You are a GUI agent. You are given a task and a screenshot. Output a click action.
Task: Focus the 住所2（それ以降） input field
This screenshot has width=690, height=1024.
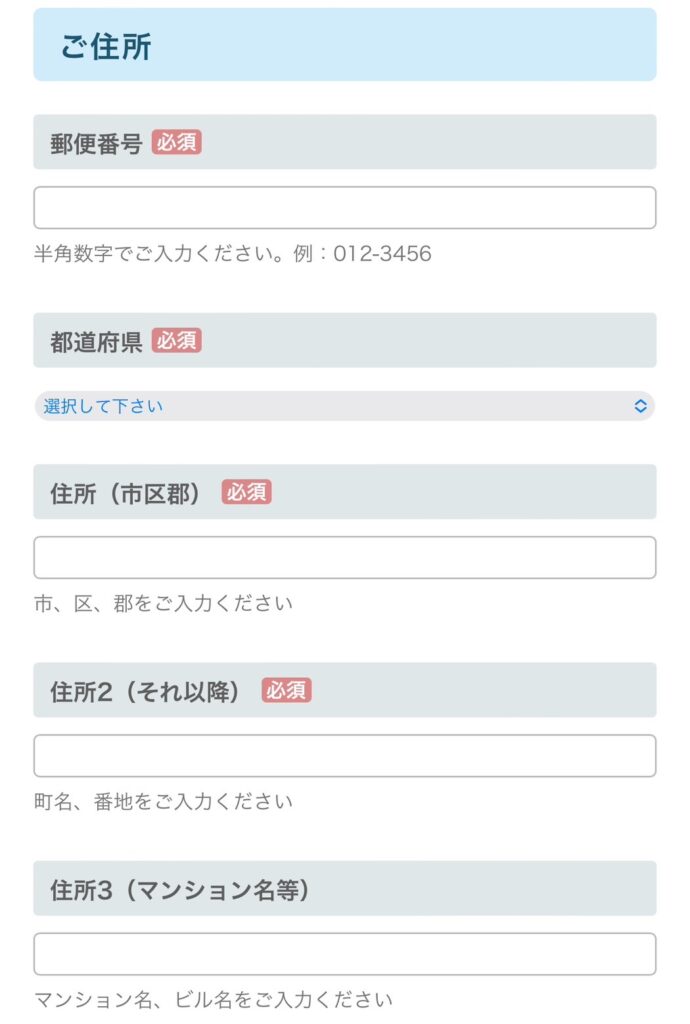pos(345,755)
